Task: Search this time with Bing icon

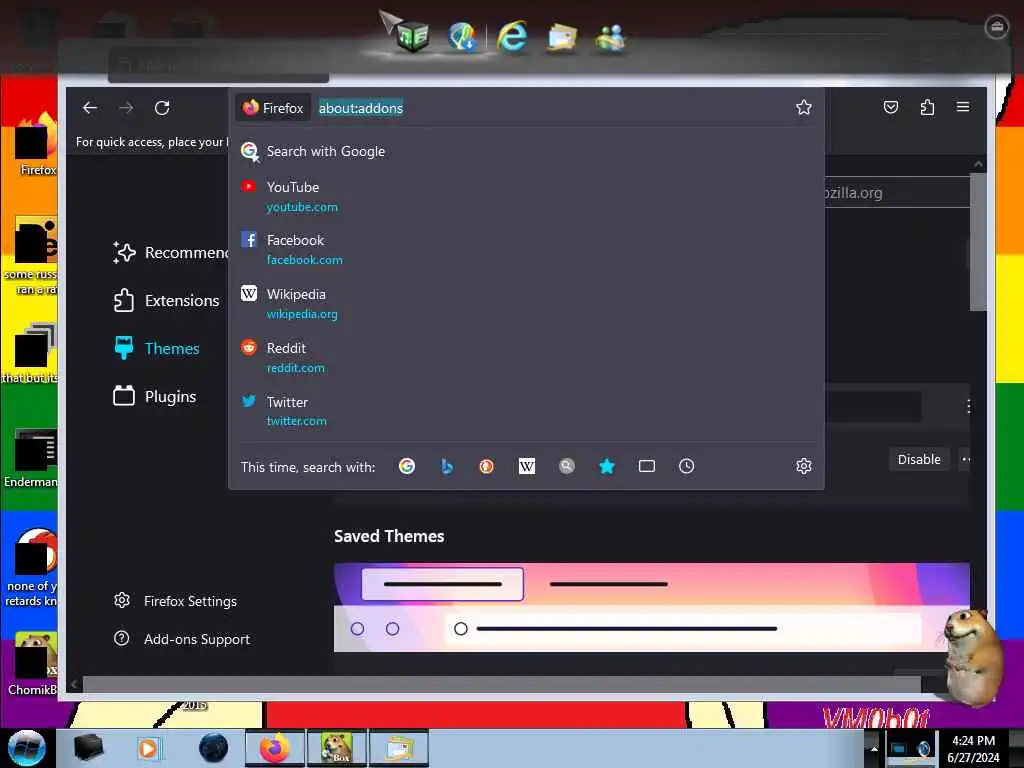Action: coord(447,466)
